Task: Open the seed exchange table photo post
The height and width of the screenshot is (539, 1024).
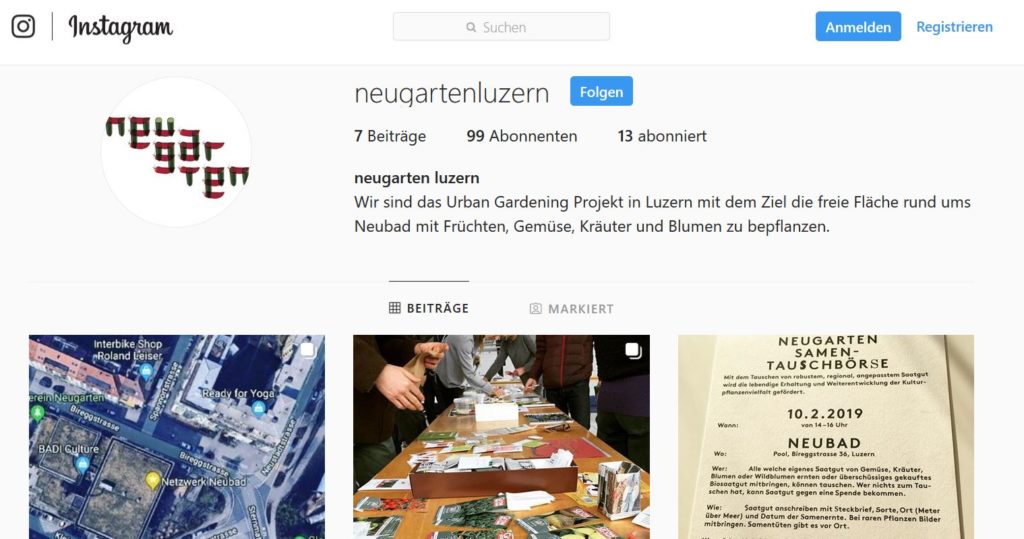Action: tap(502, 437)
